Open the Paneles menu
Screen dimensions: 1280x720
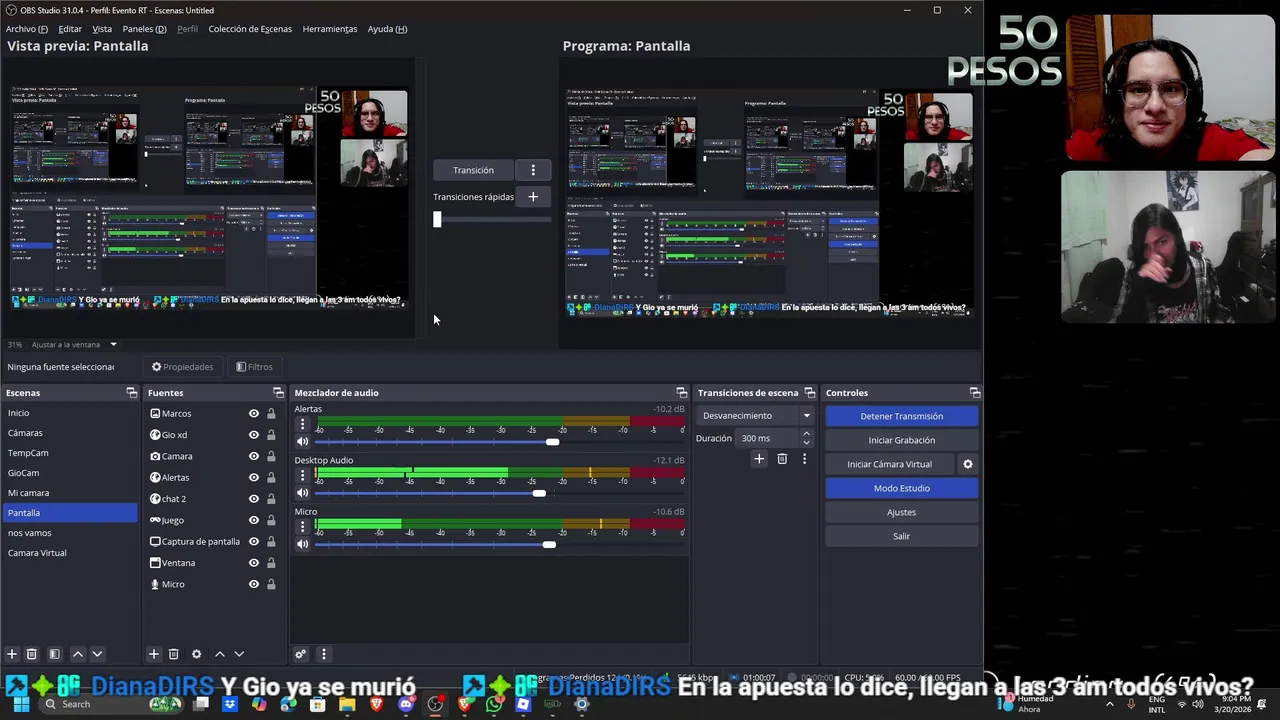click(x=144, y=29)
